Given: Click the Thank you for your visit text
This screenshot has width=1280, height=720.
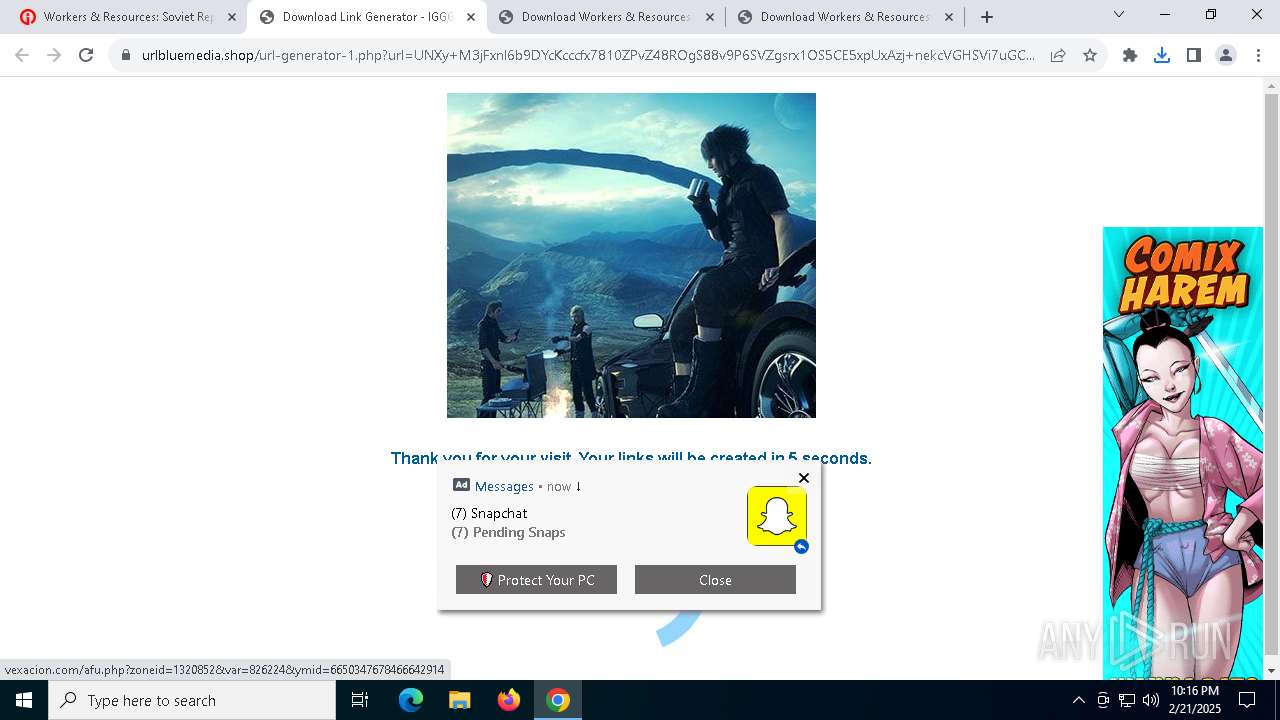Looking at the screenshot, I should [631, 458].
